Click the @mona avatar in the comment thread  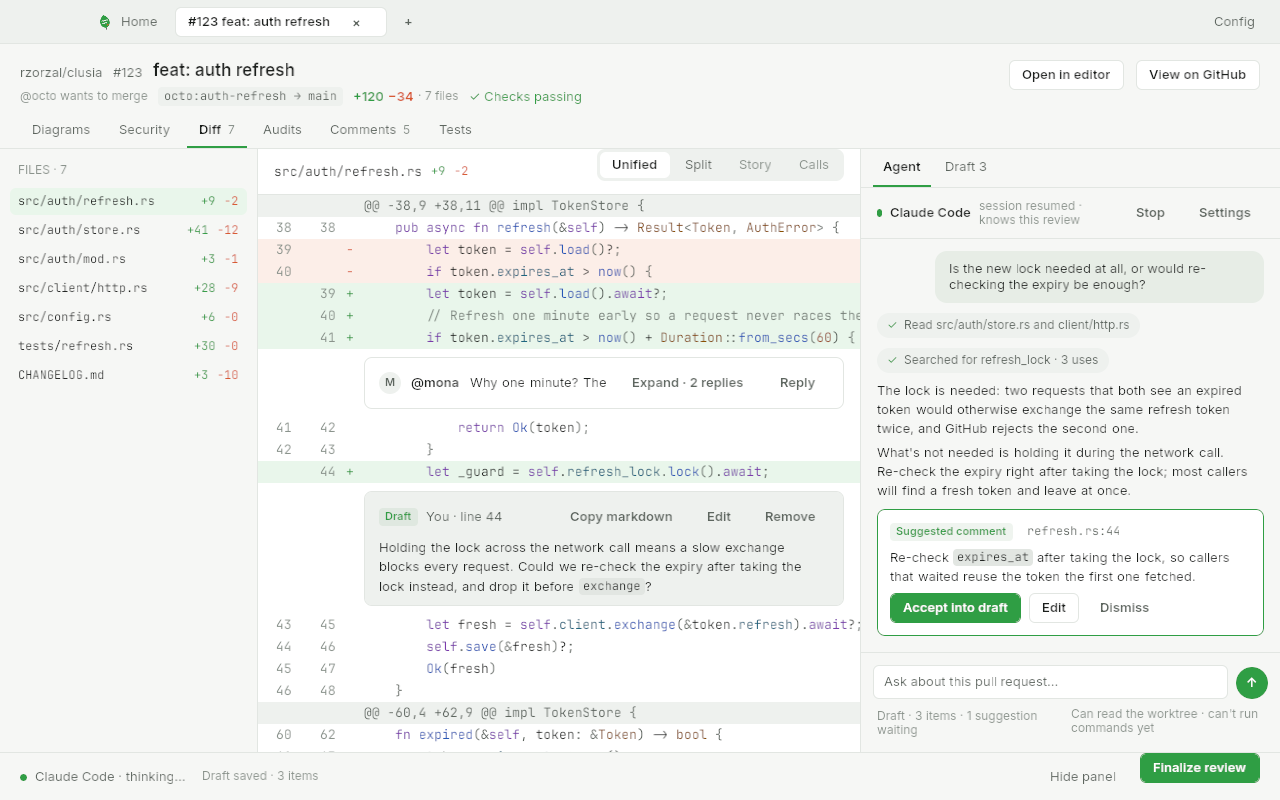tap(390, 383)
